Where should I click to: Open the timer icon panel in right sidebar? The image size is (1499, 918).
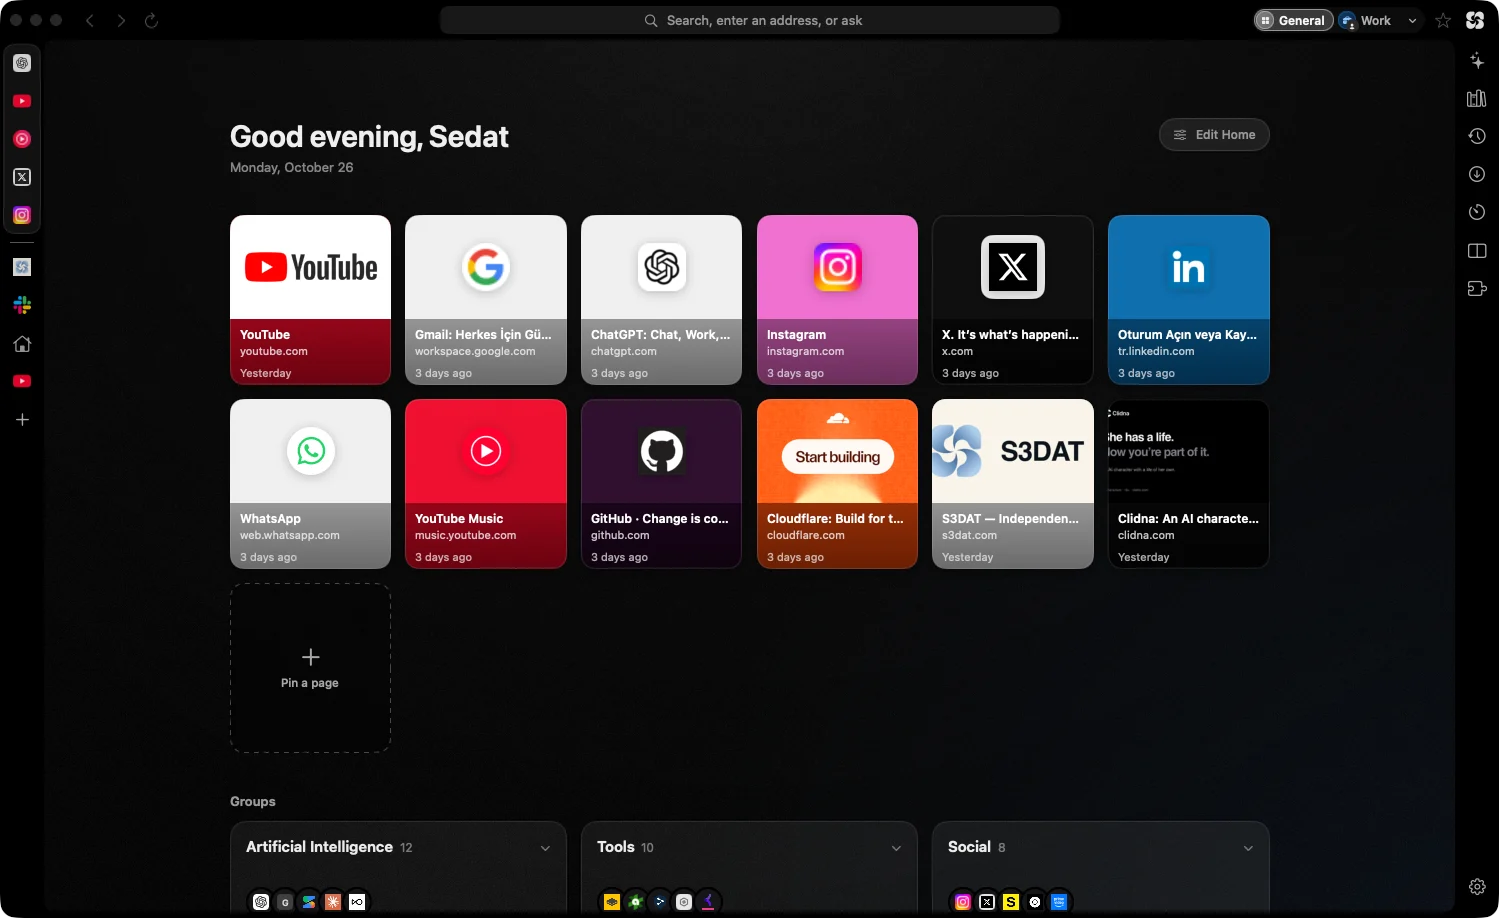1477,212
